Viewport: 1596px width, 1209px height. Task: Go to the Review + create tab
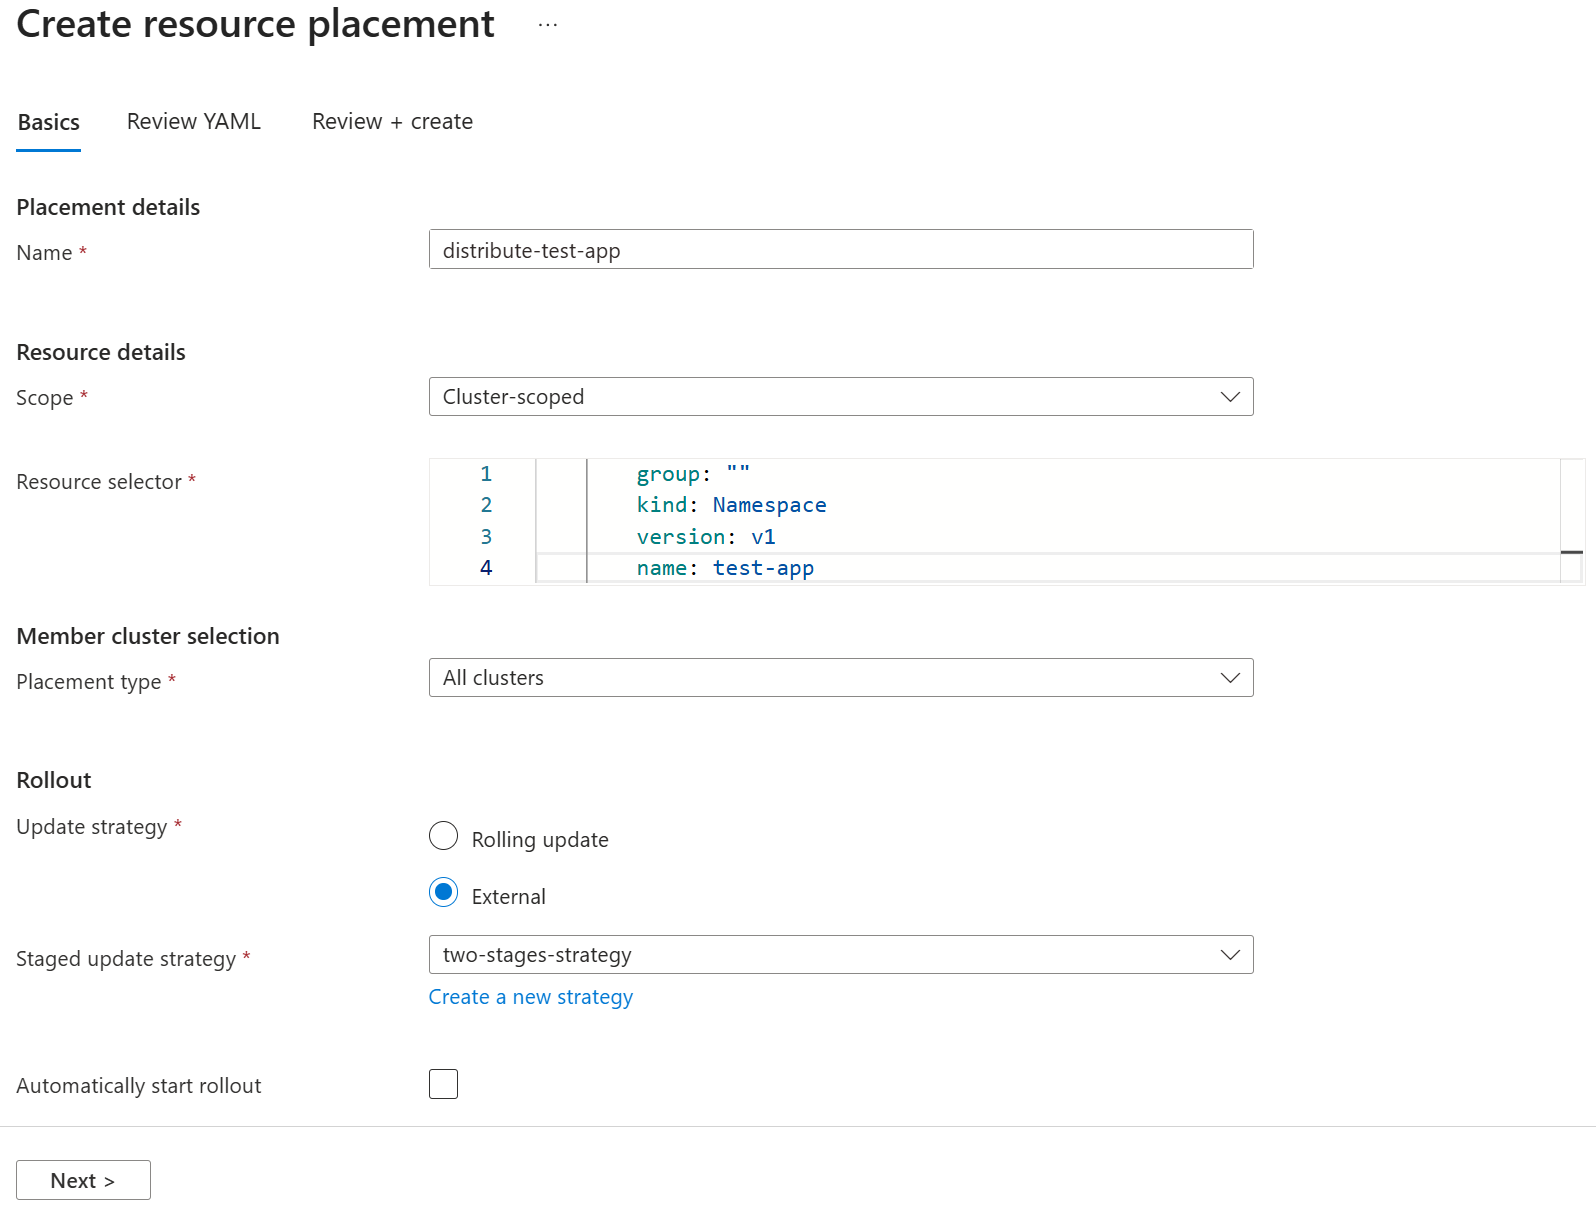392,122
